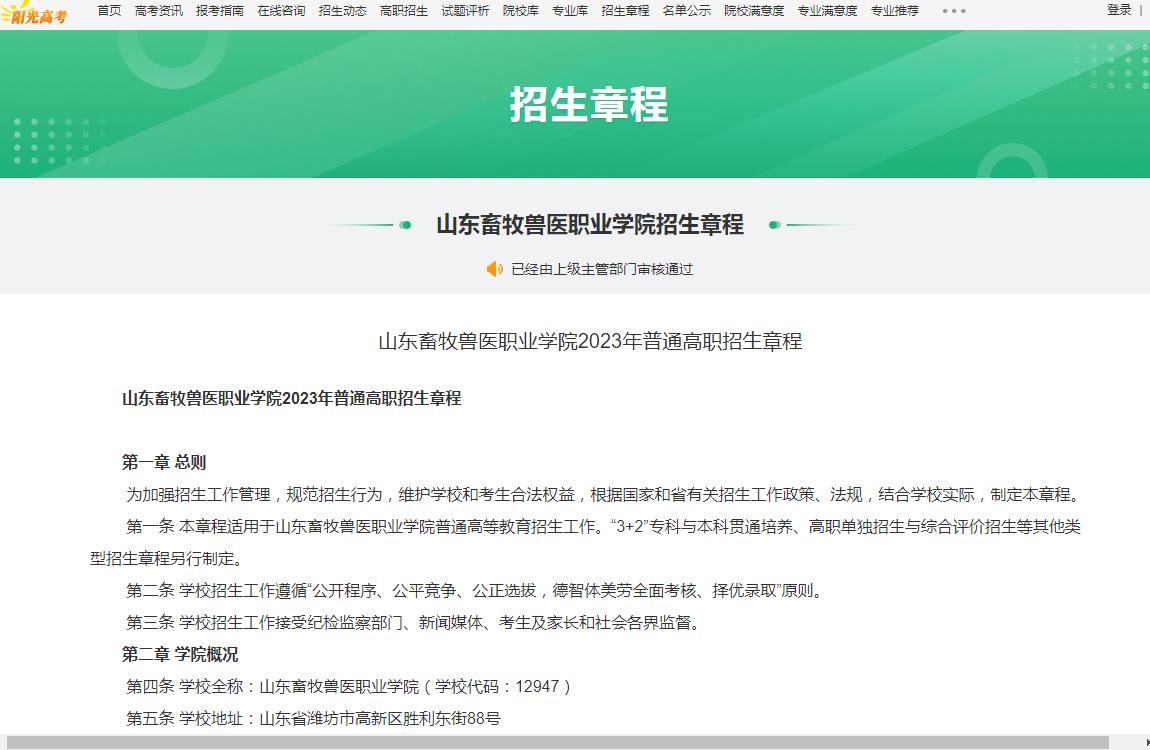Click the banner title 招生章程
Screen dimensions: 1150x750
click(589, 104)
